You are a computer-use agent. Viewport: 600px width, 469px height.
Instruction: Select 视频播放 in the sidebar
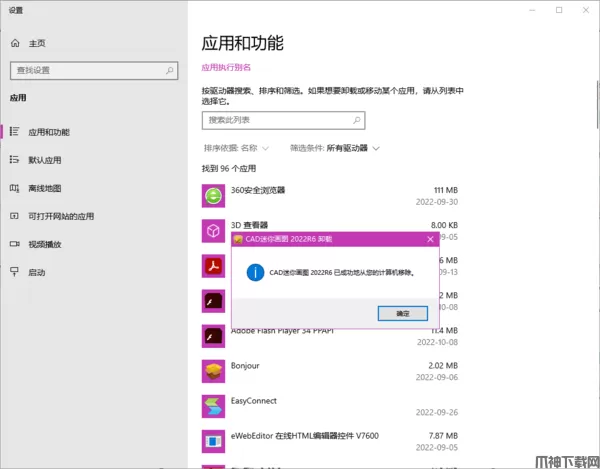click(x=45, y=244)
